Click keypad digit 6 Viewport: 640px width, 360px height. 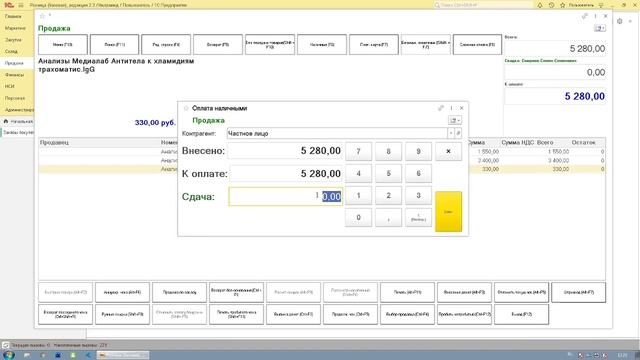418,173
